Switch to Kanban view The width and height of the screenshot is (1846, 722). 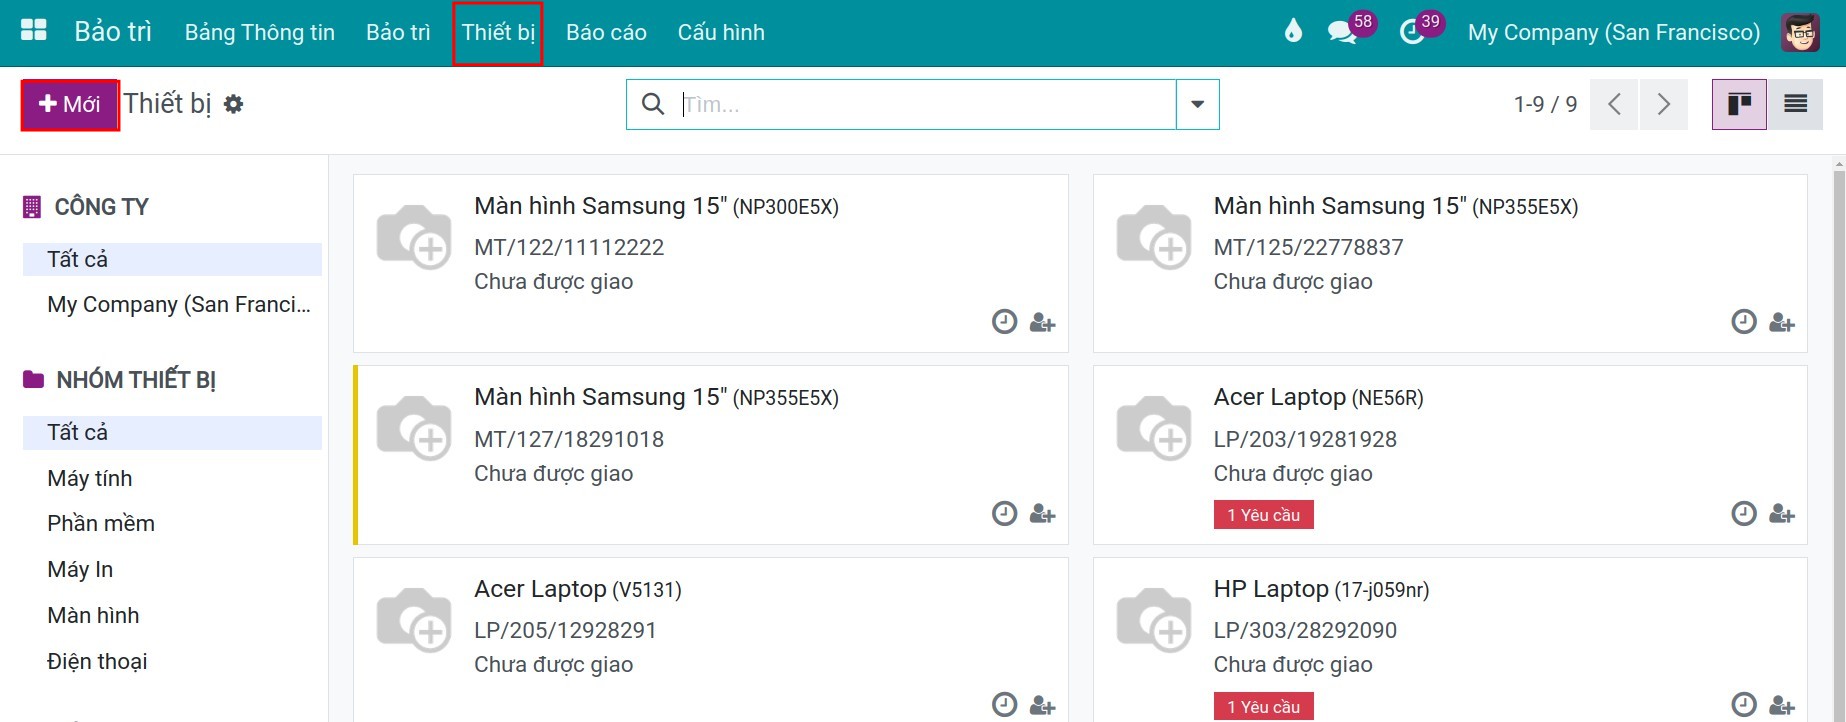tap(1739, 104)
